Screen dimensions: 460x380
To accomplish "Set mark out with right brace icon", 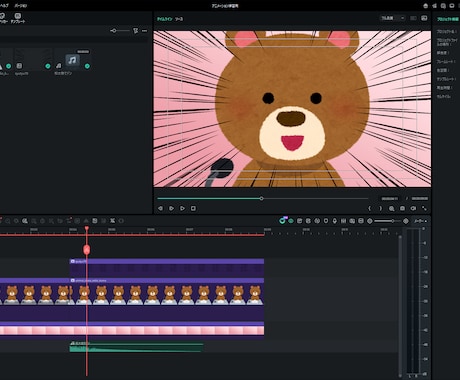I will (381, 208).
